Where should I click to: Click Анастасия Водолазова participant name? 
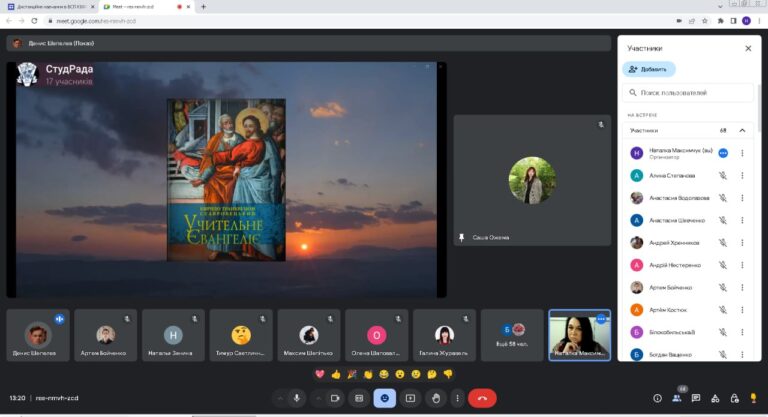click(679, 198)
